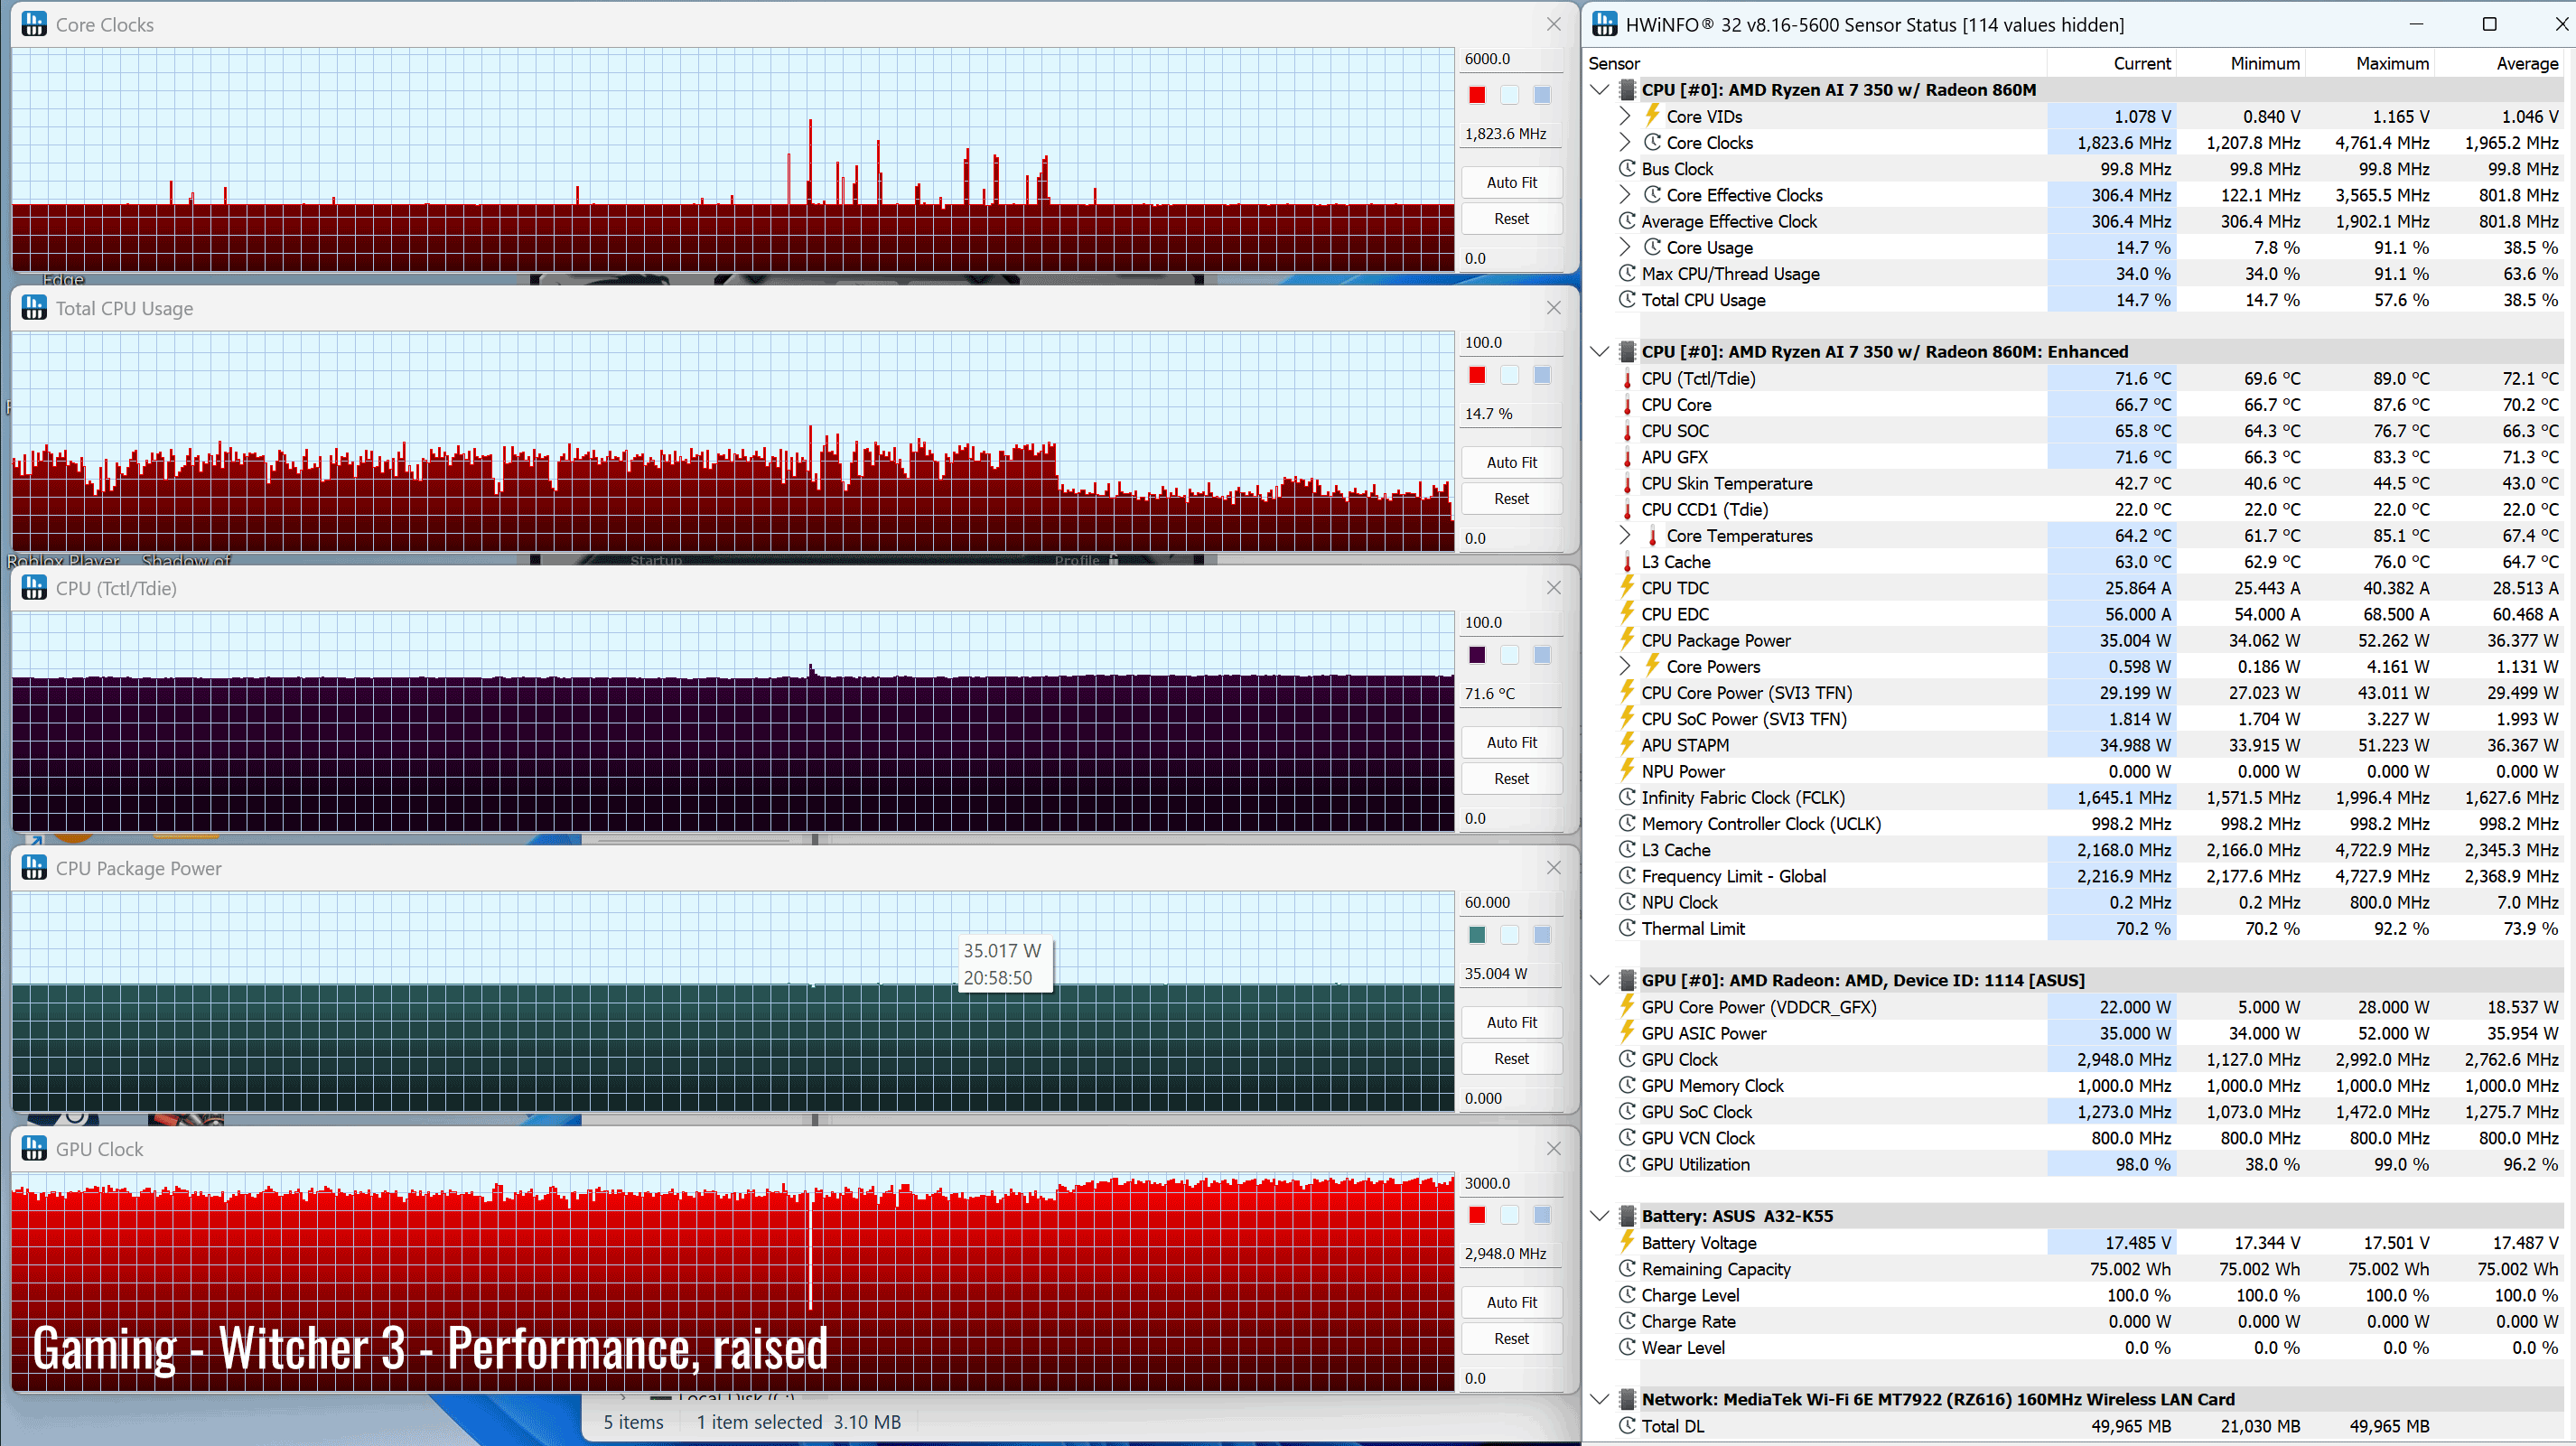Image resolution: width=2576 pixels, height=1446 pixels.
Task: Maximize the HWiNFO Sensor Status window
Action: coord(2489,24)
